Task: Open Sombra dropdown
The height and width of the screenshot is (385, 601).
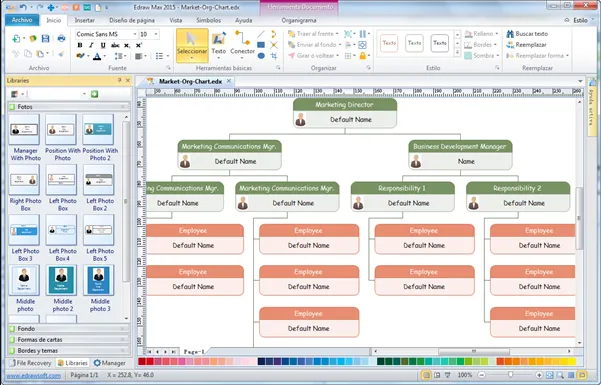Action: click(482, 56)
